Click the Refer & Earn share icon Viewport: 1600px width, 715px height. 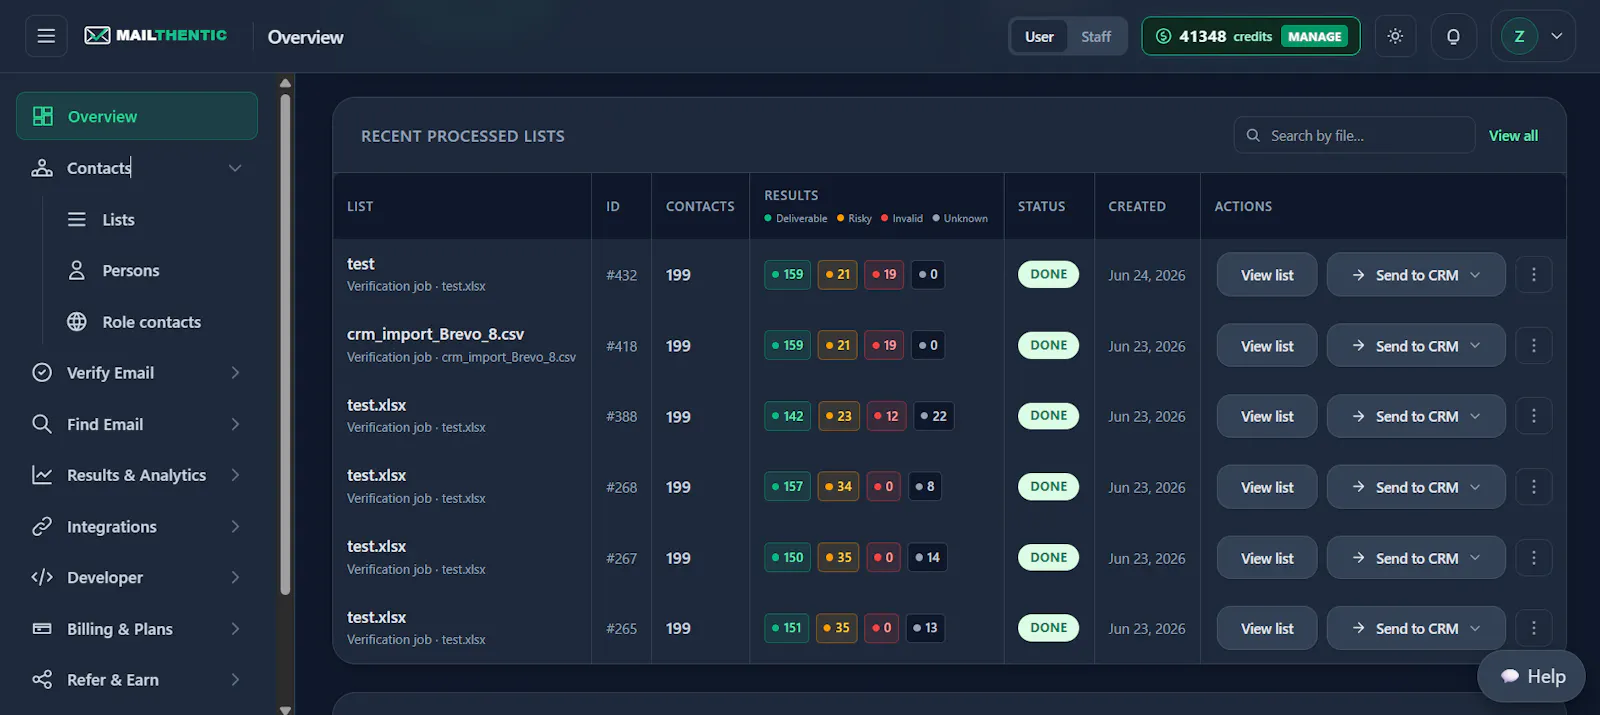pos(42,680)
